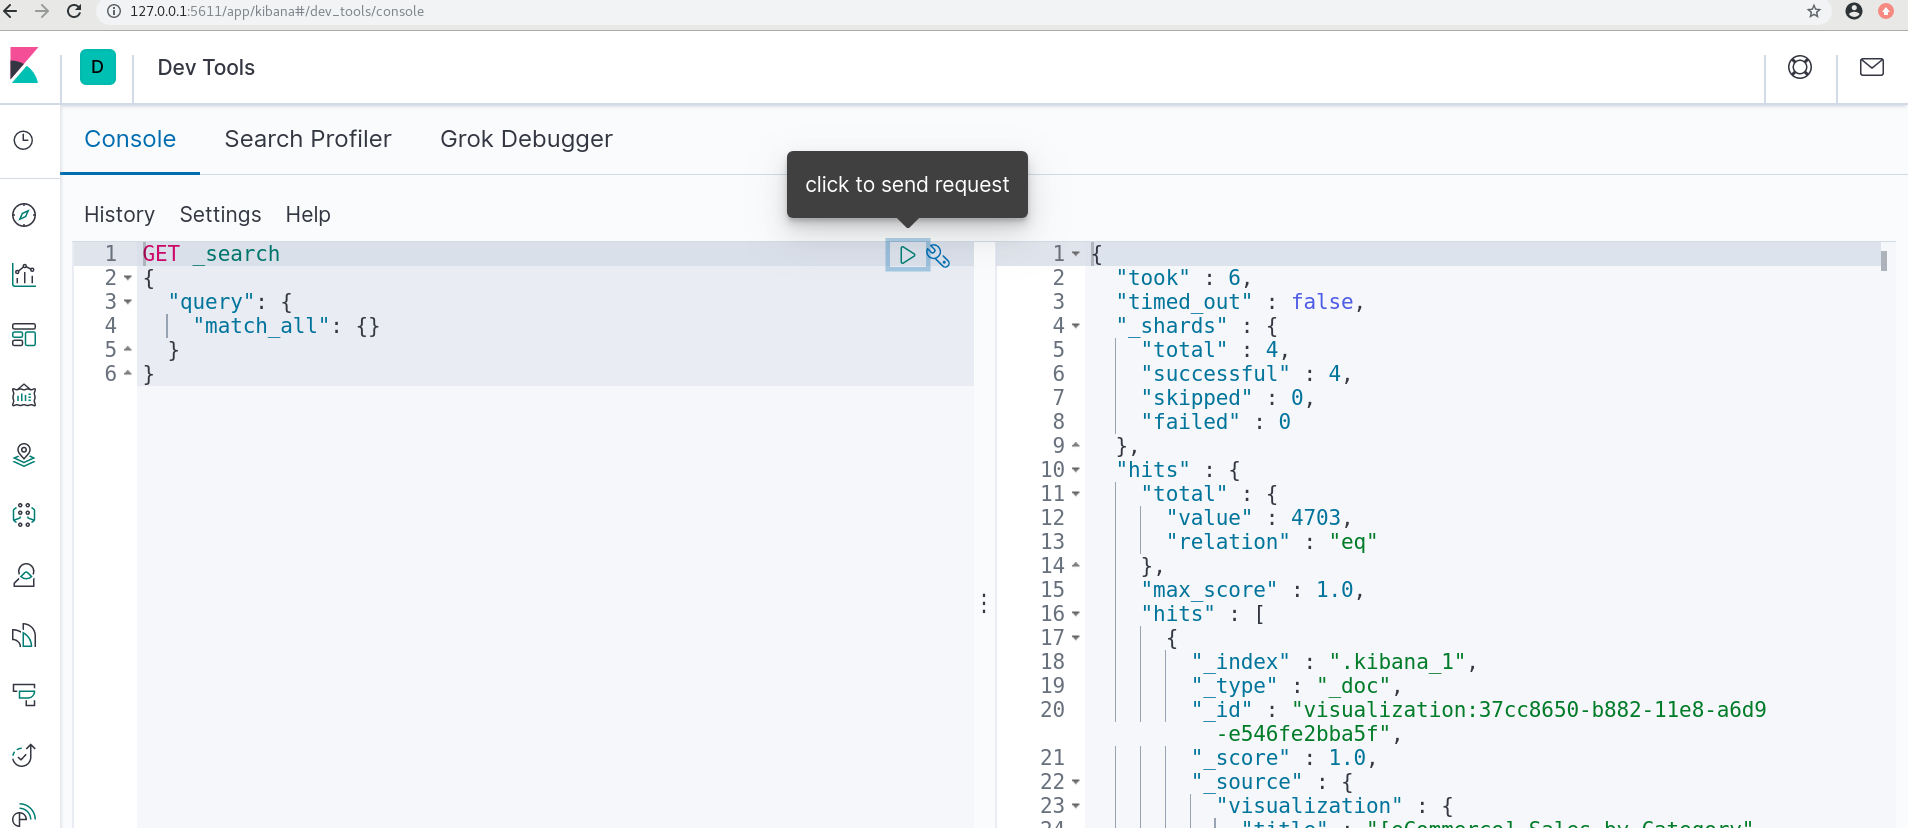1908x828 pixels.
Task: Open Maps from the side navigation
Action: click(24, 456)
